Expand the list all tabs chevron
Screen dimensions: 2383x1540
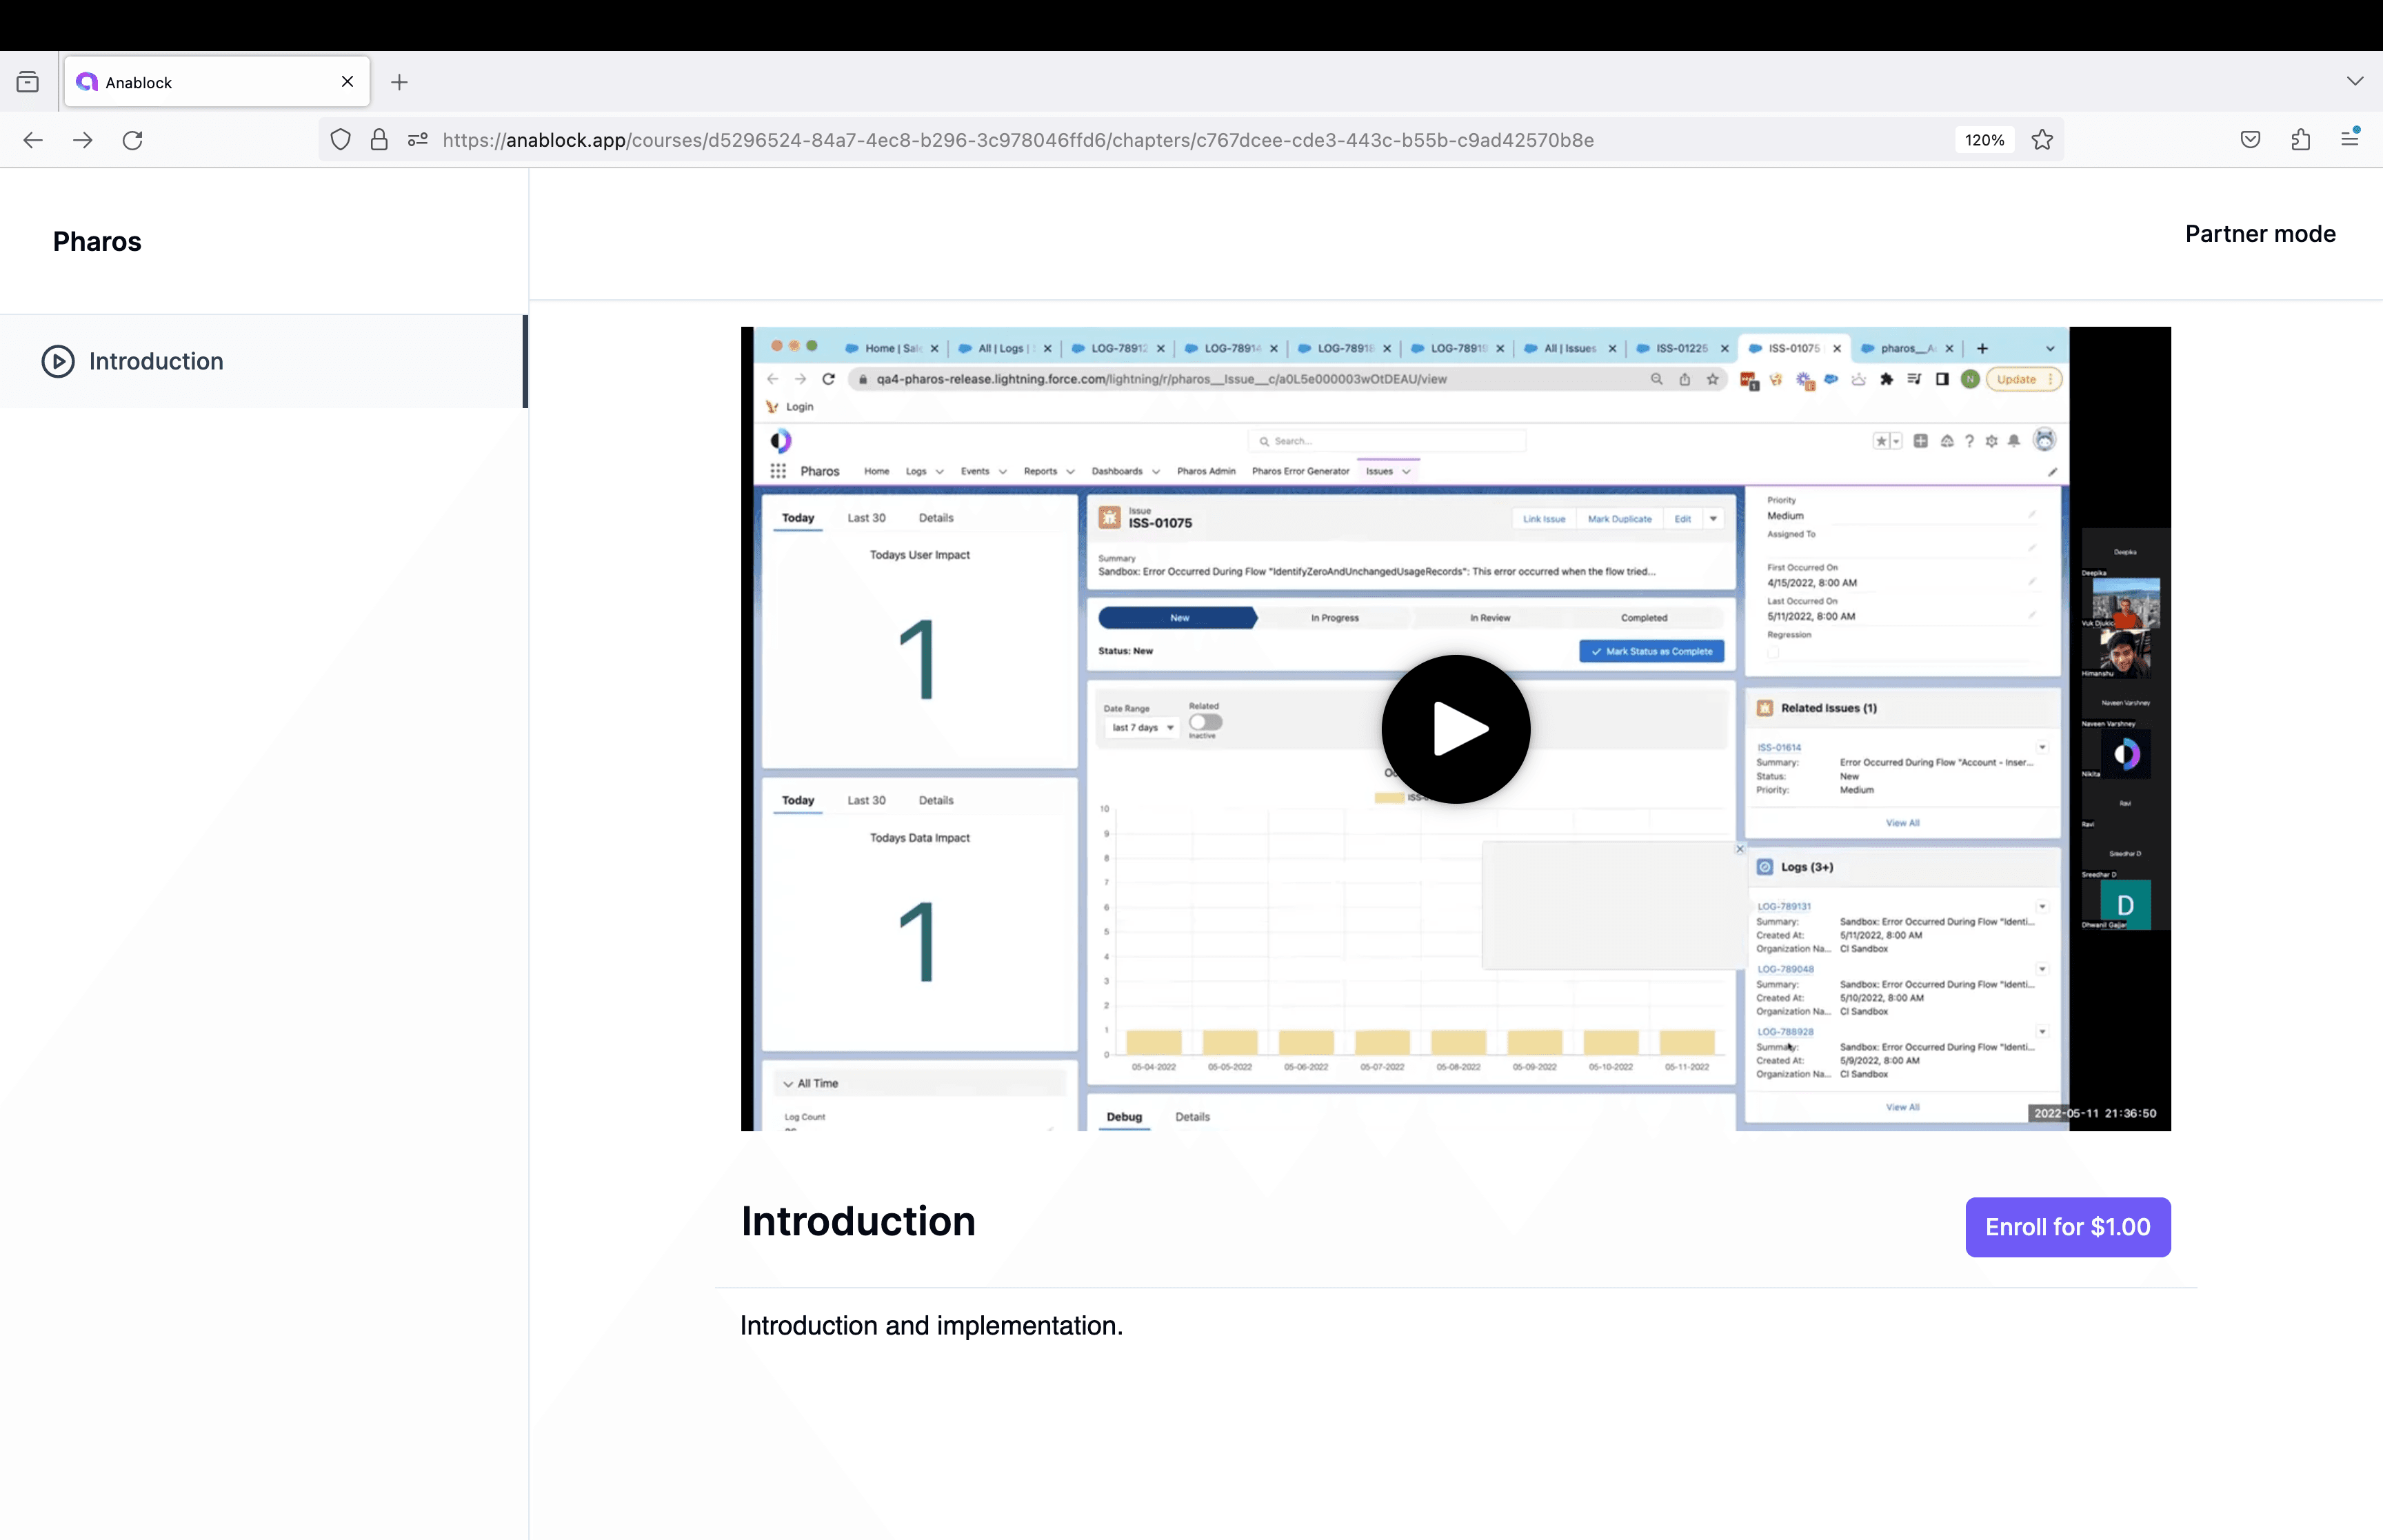pyautogui.click(x=2355, y=81)
